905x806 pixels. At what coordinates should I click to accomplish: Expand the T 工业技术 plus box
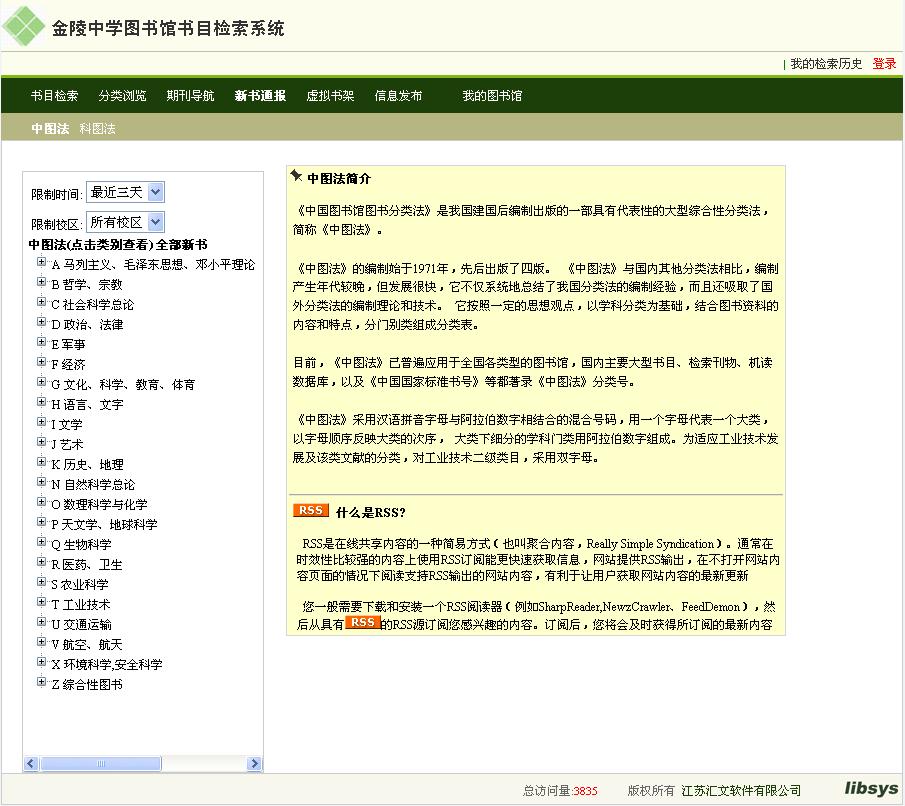point(41,602)
